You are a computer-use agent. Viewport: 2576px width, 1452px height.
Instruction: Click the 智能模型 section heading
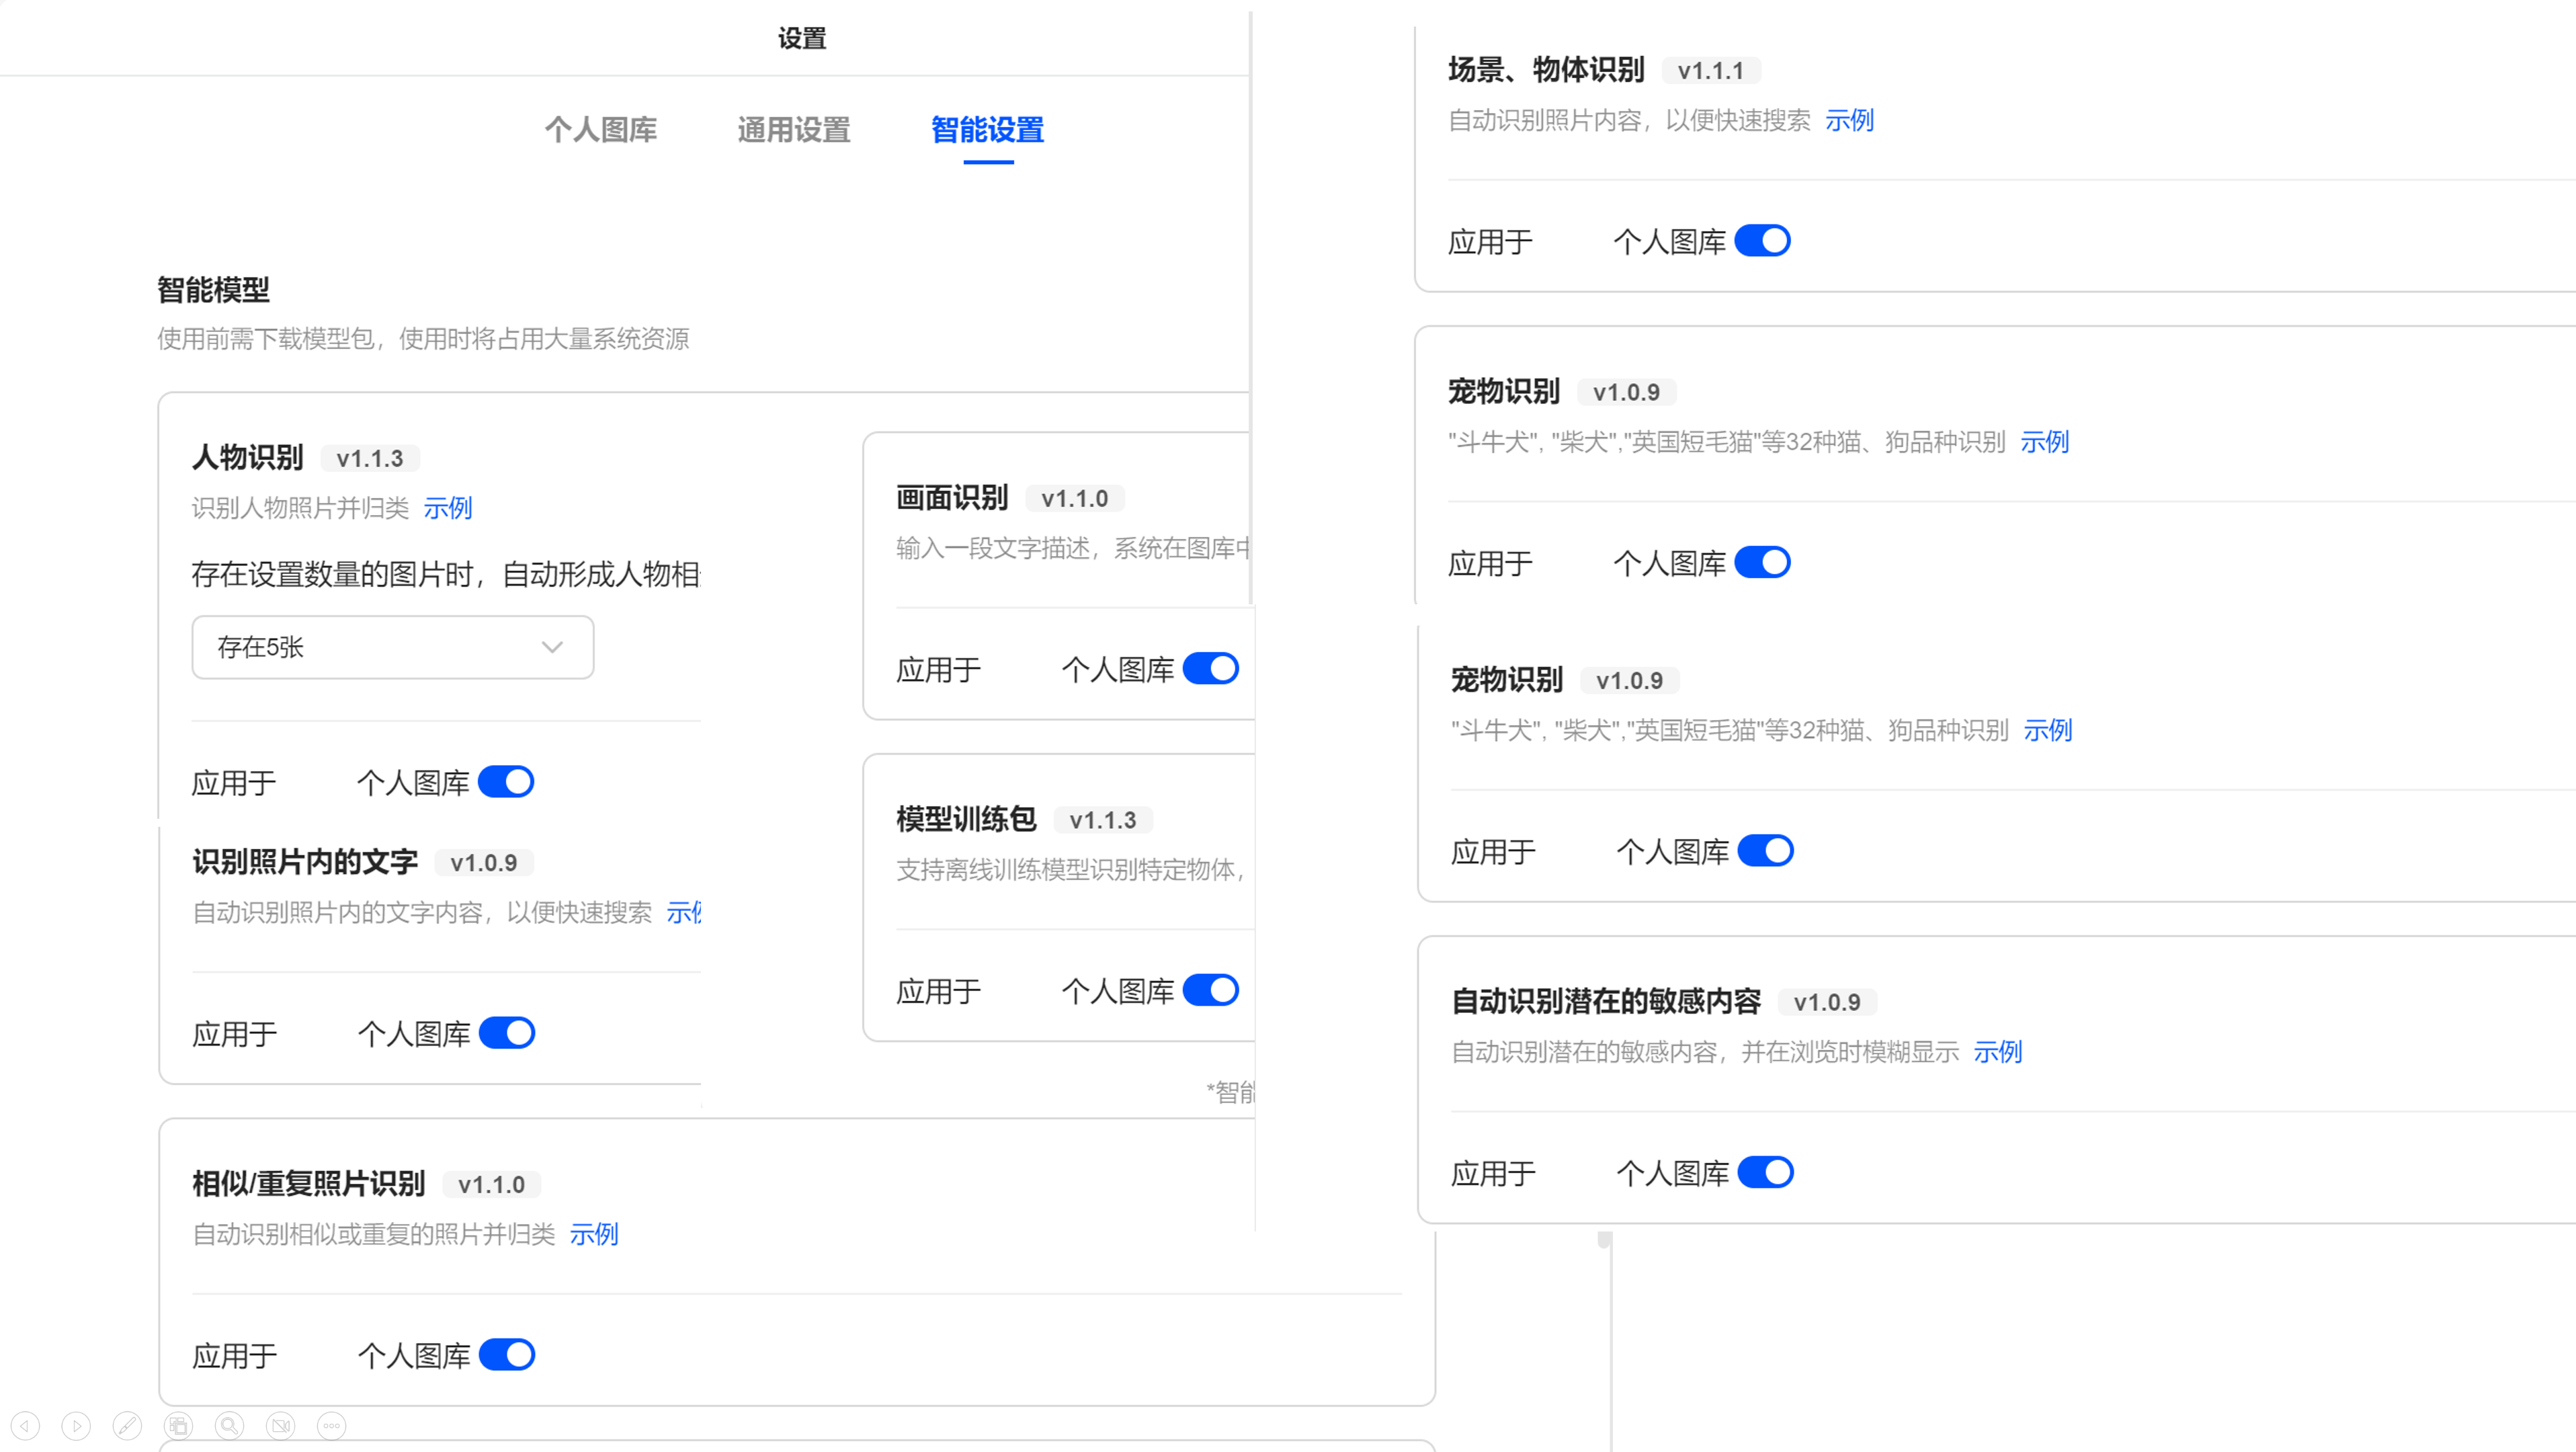tap(214, 290)
